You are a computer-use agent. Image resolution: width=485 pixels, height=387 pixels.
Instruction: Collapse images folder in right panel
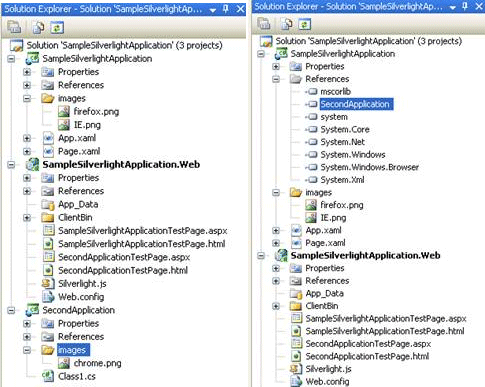[276, 192]
